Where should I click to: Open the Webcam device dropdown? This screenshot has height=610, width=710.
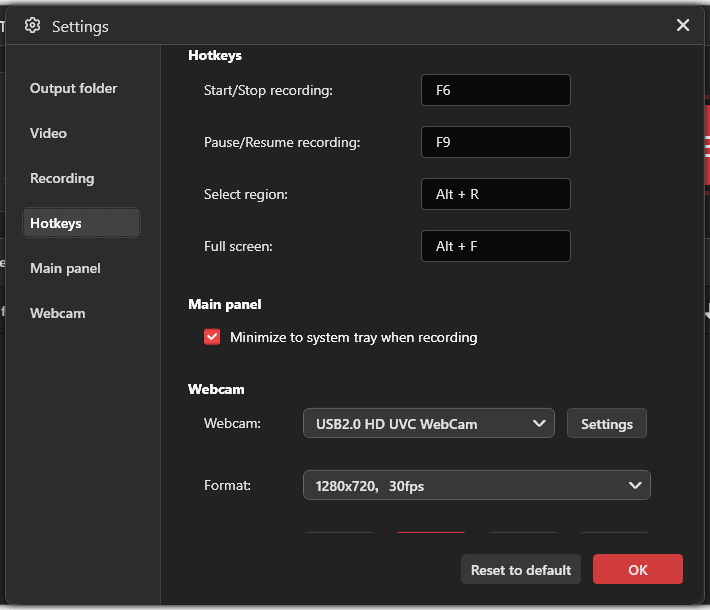pos(429,423)
